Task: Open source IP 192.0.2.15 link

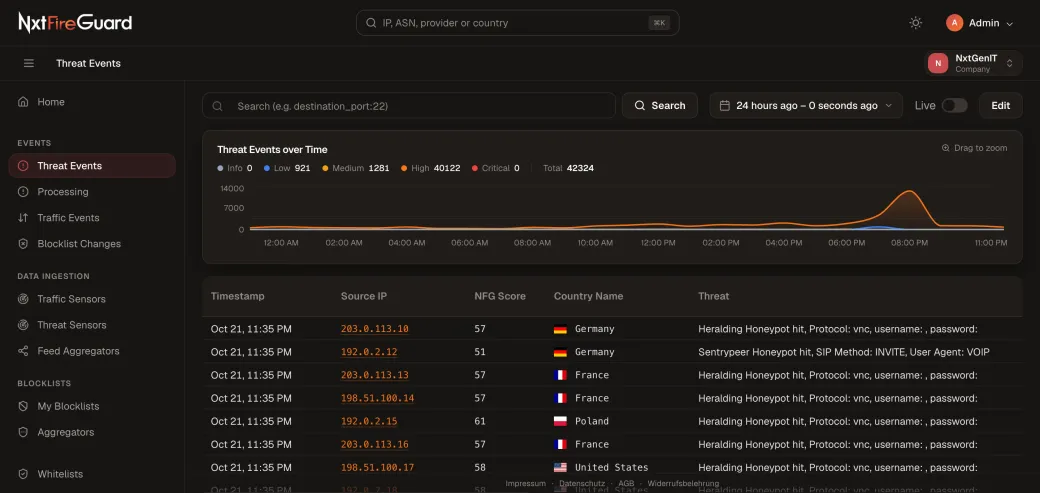Action: point(369,421)
